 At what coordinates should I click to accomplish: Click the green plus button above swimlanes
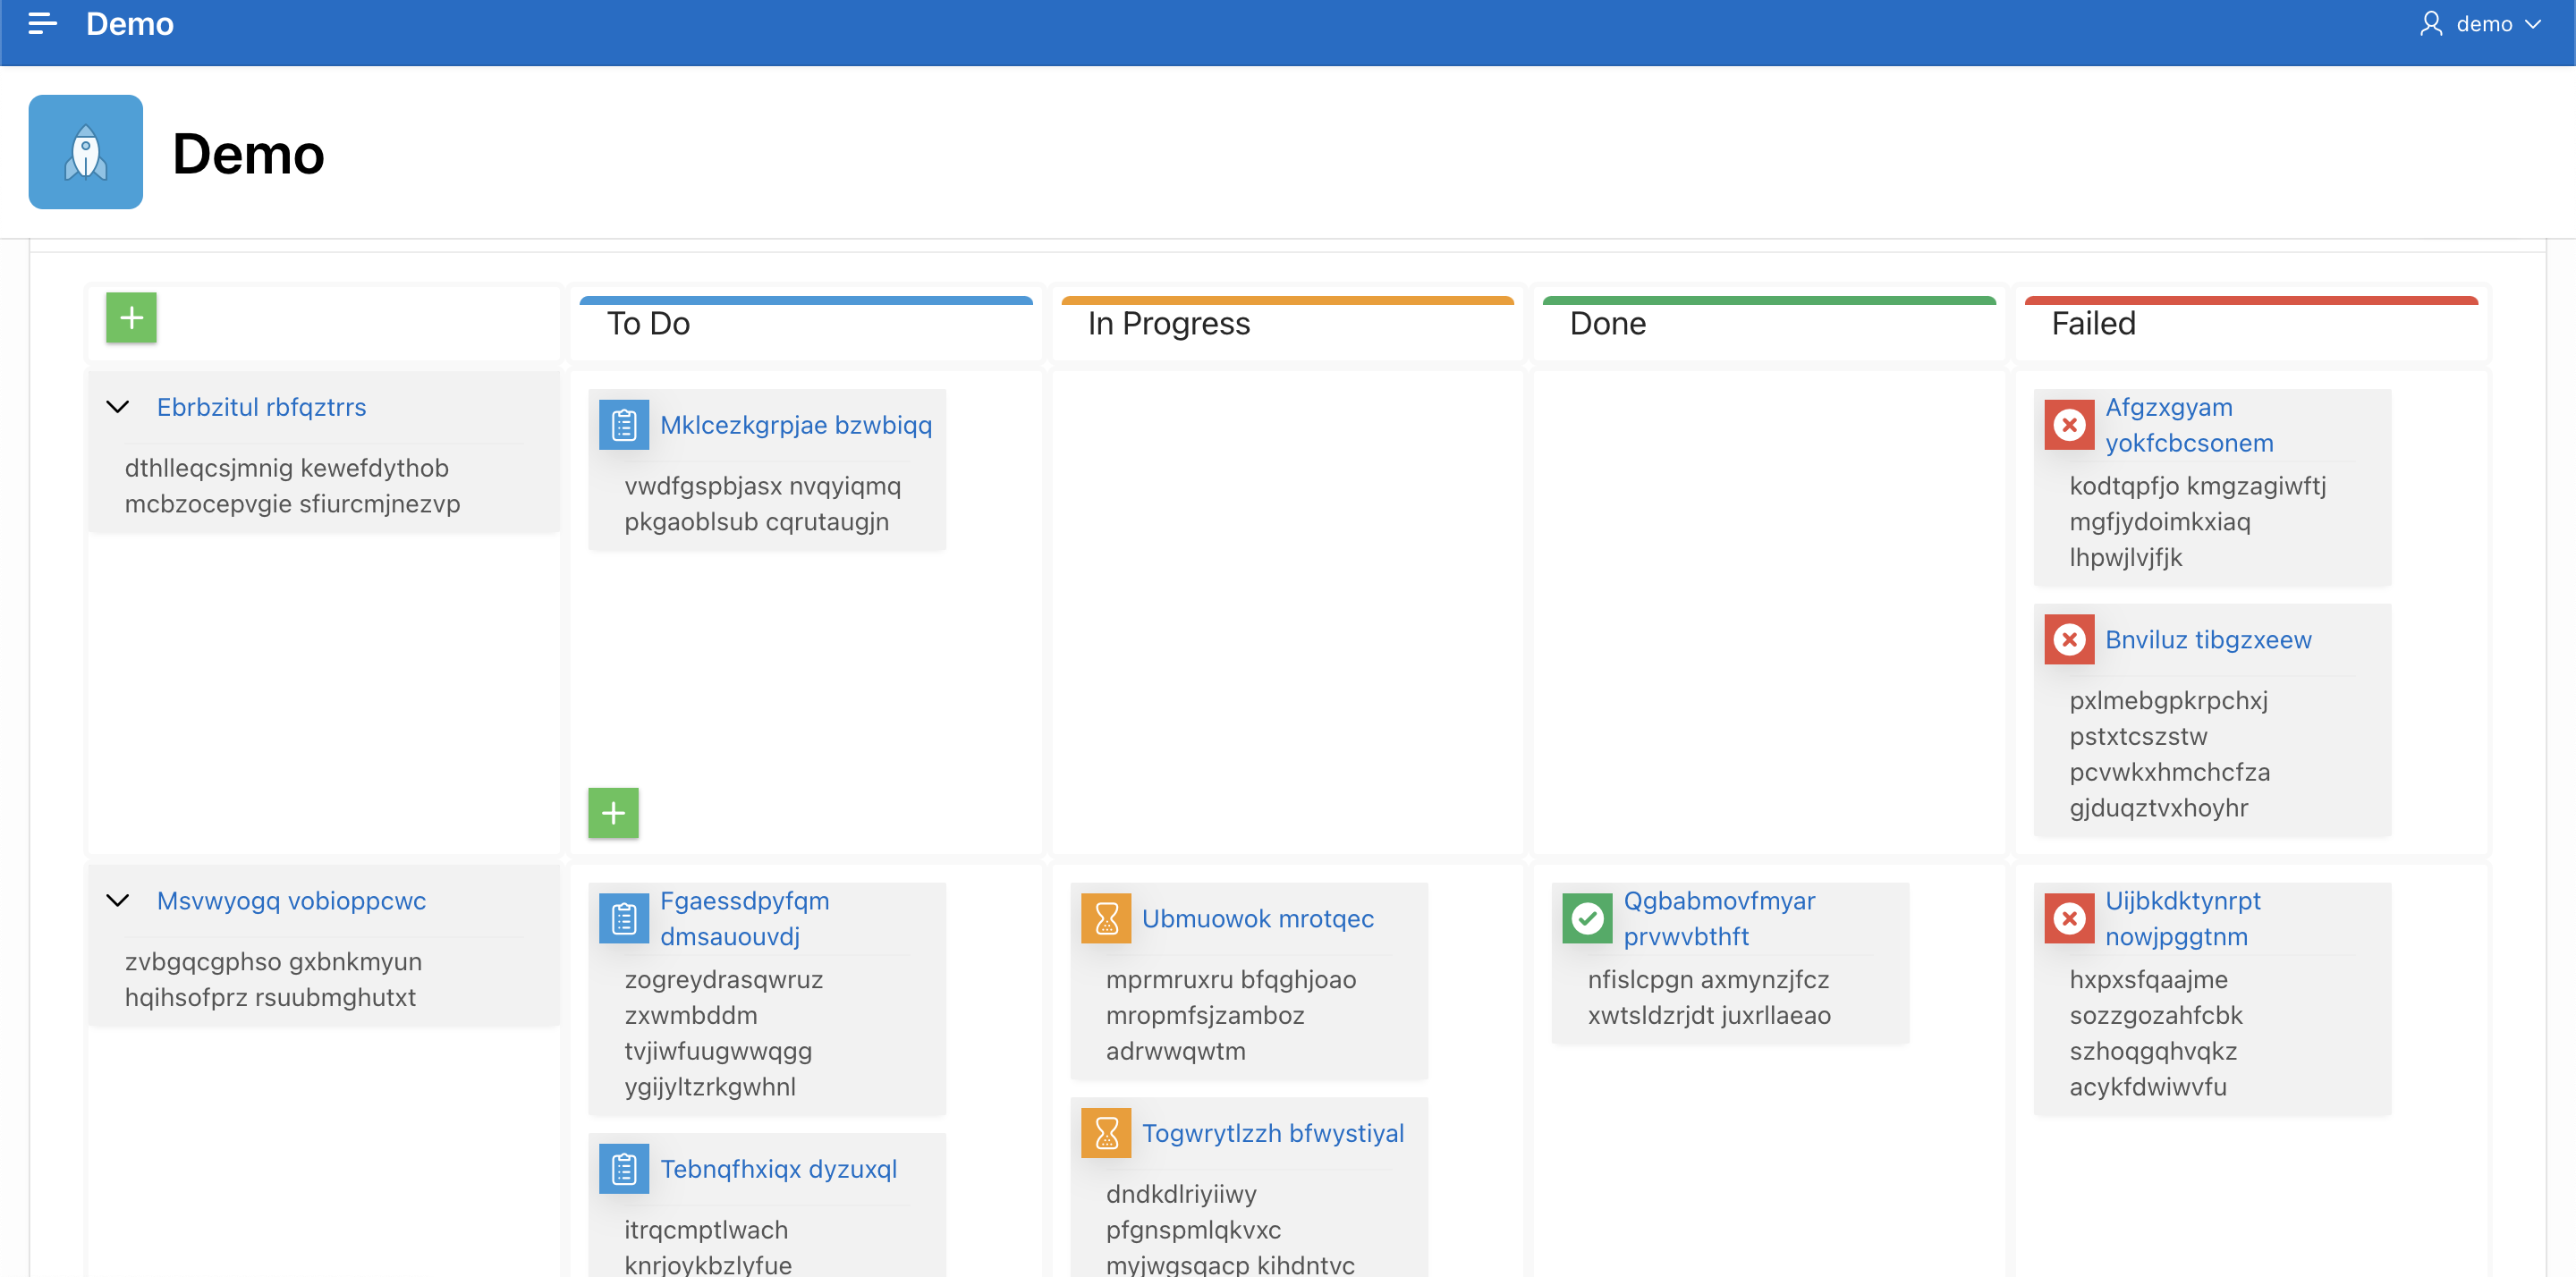(131, 318)
